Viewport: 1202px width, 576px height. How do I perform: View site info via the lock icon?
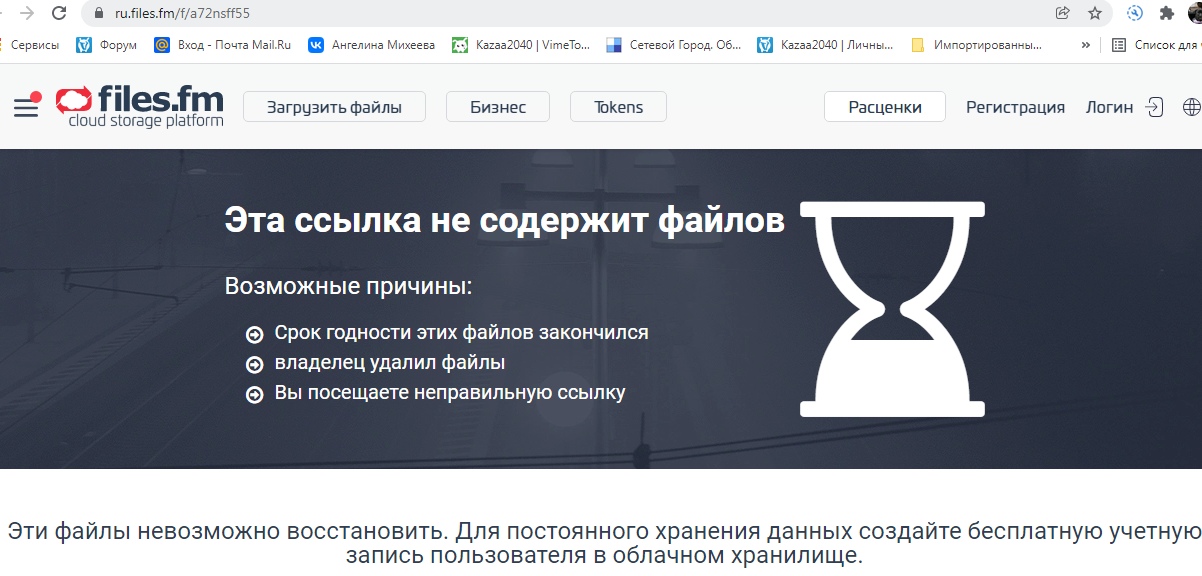pyautogui.click(x=98, y=13)
